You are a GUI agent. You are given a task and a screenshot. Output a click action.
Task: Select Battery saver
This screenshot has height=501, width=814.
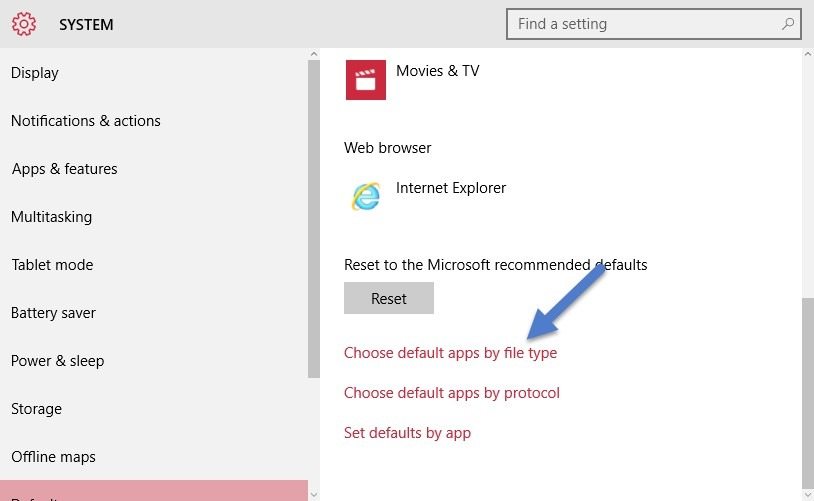click(53, 313)
